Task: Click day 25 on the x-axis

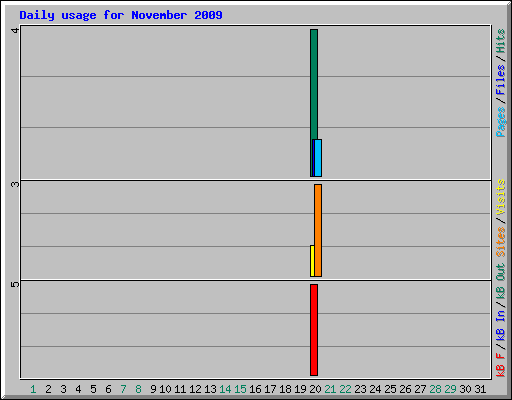Action: [x=390, y=389]
